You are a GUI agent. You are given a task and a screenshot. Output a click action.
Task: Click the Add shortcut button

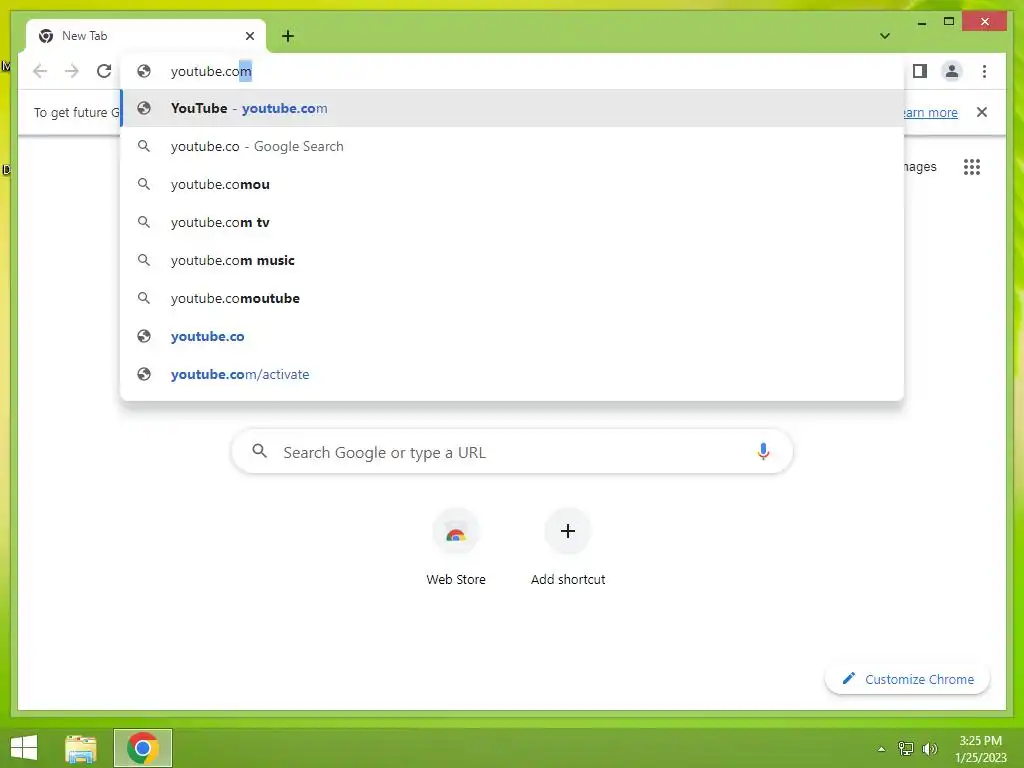[x=568, y=547]
